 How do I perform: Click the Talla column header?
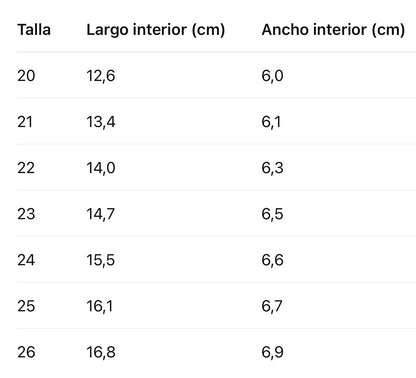34,30
